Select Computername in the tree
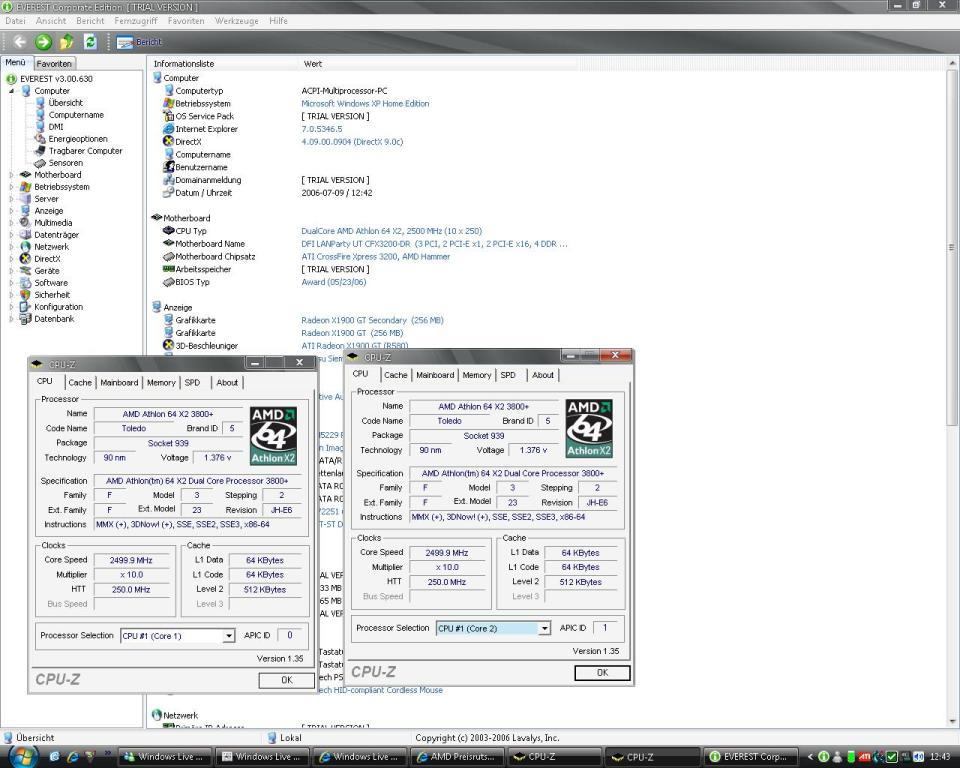Viewport: 960px width, 768px height. click(76, 115)
